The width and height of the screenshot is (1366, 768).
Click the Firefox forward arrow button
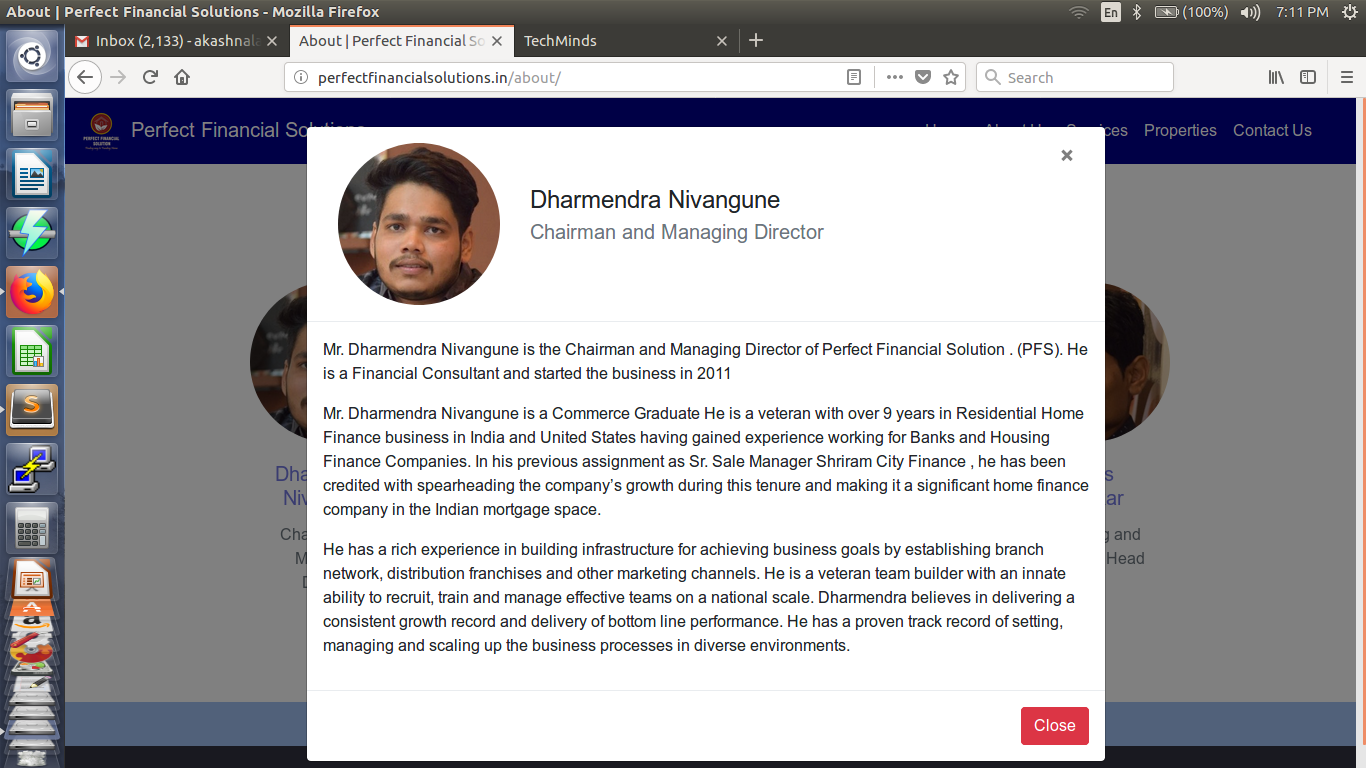118,77
